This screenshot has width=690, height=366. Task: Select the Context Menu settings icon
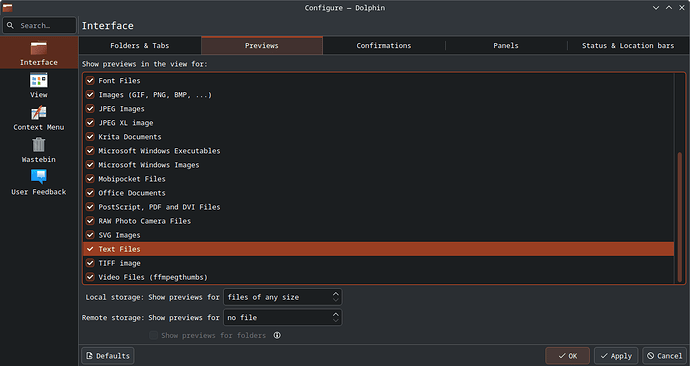point(39,113)
